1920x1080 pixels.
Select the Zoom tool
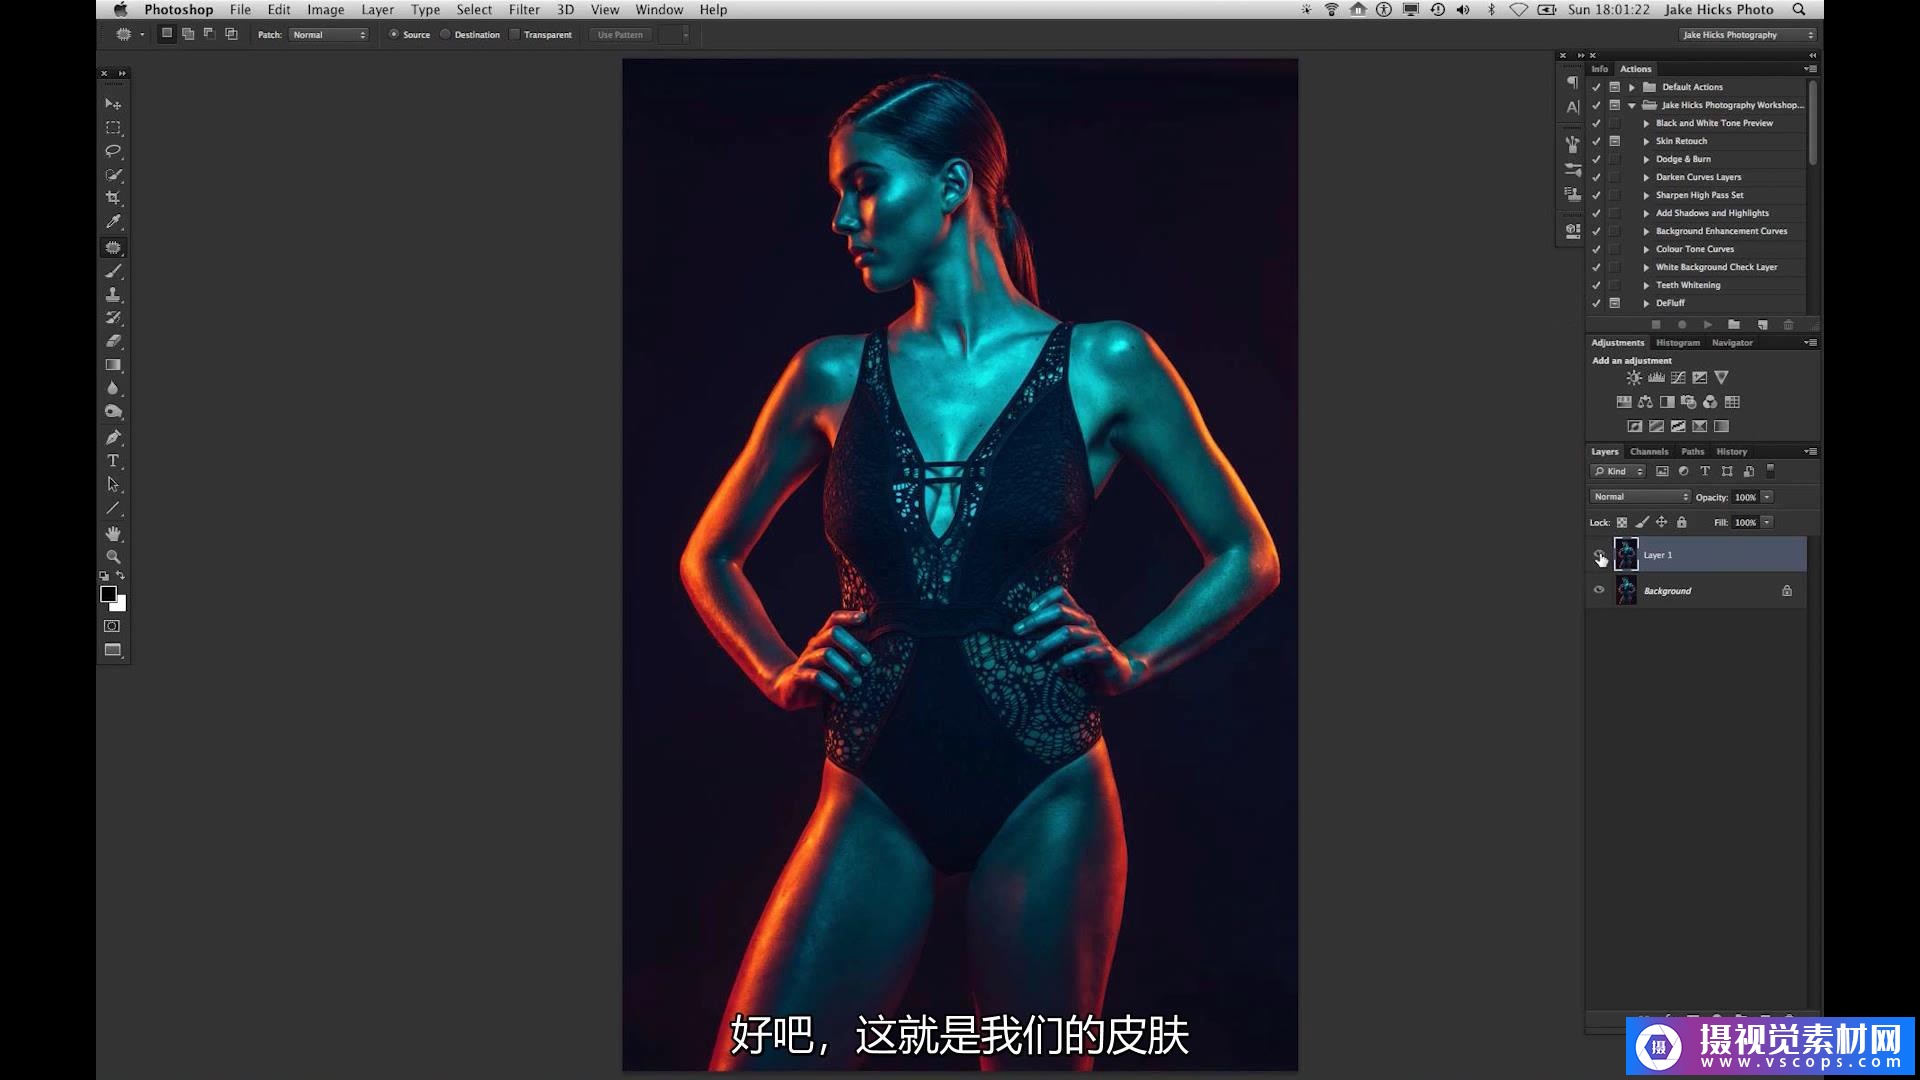[x=113, y=557]
